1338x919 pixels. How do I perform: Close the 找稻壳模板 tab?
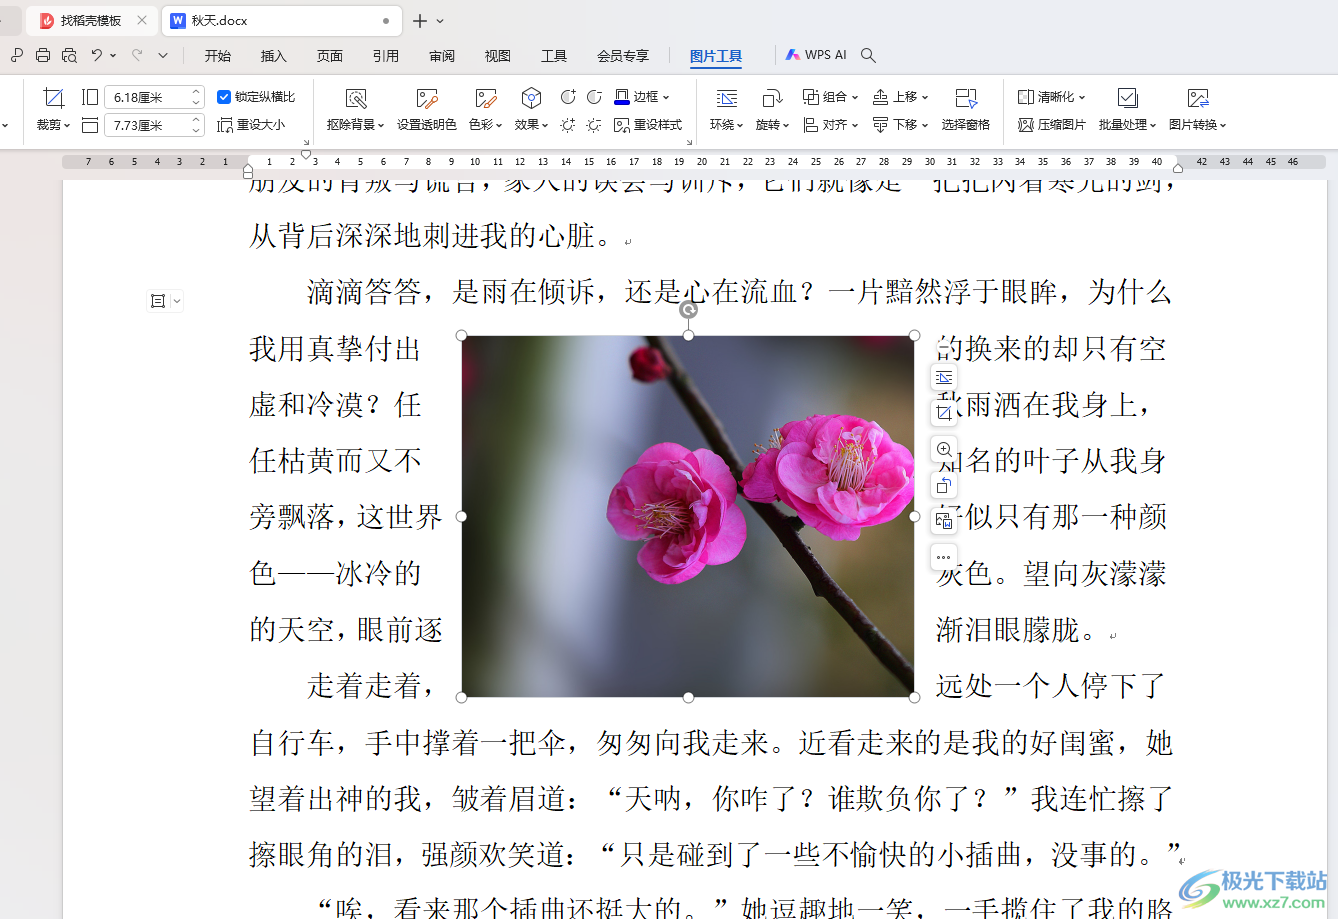pyautogui.click(x=142, y=20)
